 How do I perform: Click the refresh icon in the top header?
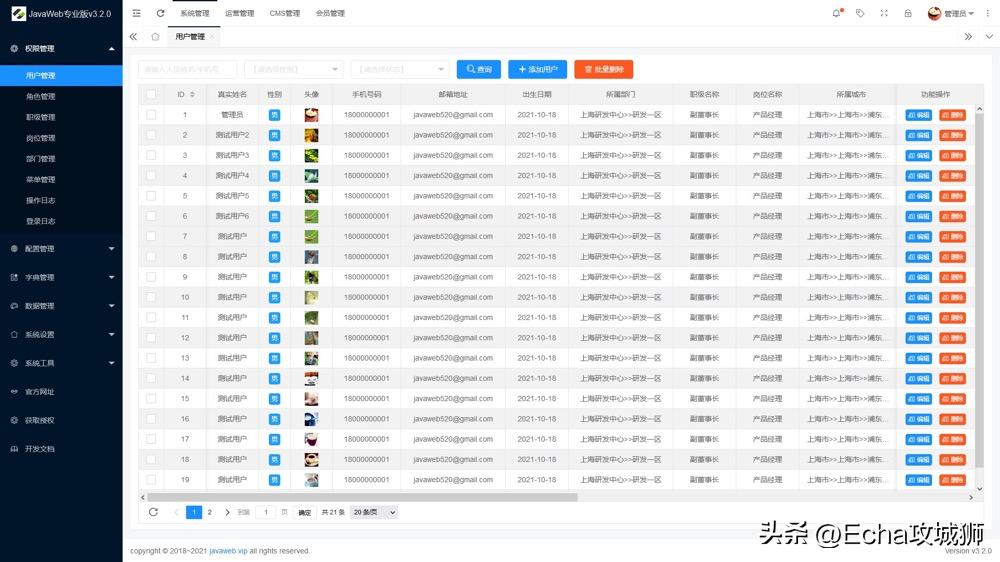tap(160, 13)
